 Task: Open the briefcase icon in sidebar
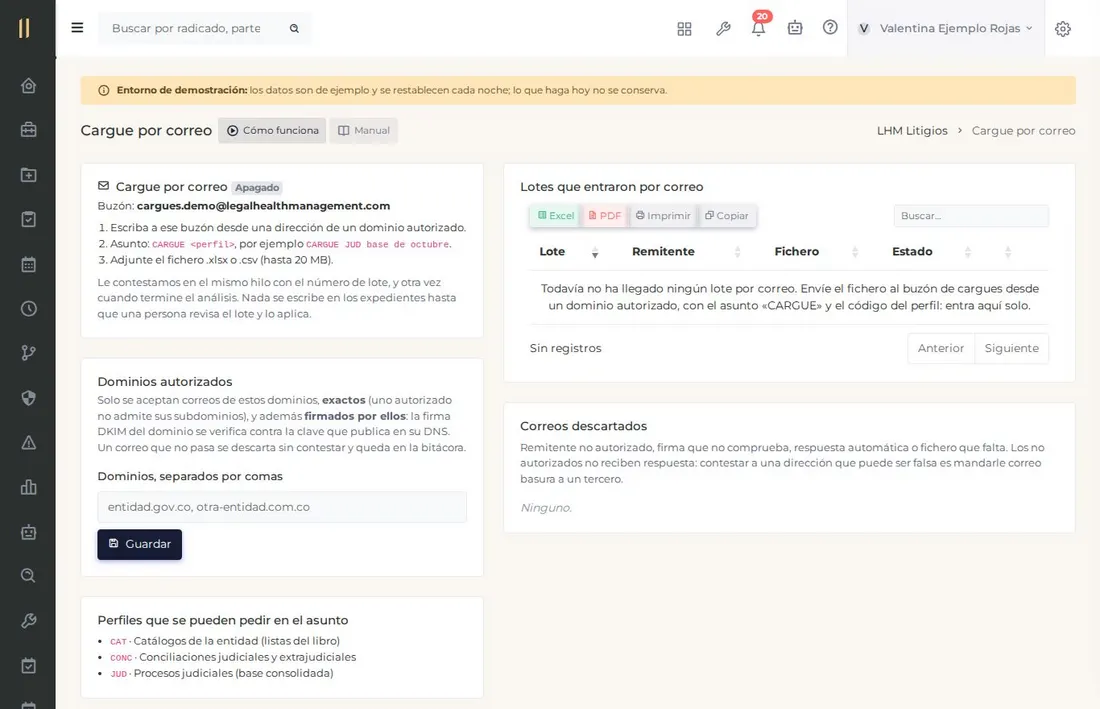coord(28,130)
